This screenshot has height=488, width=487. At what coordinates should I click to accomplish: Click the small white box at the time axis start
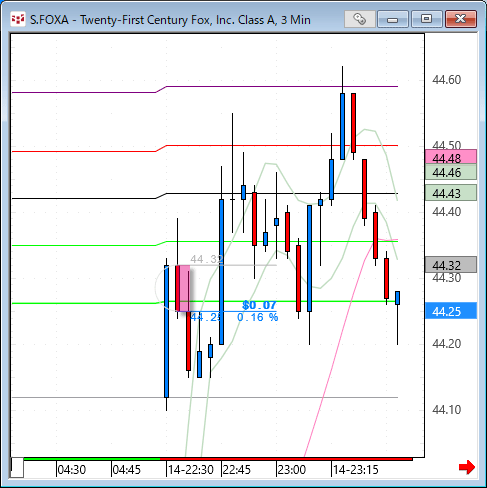(x=17, y=467)
